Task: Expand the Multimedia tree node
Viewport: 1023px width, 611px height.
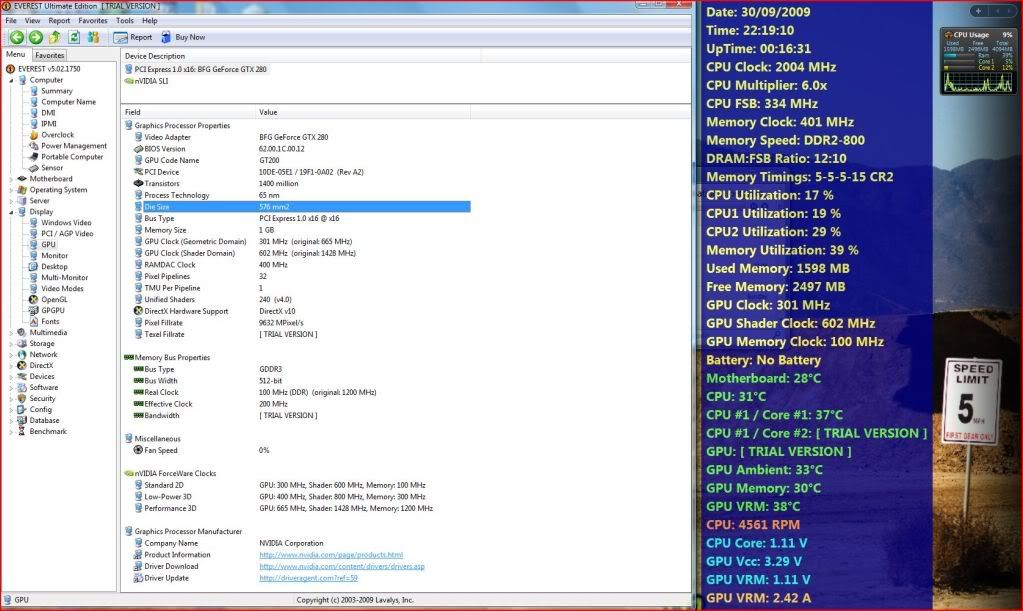Action: (x=11, y=333)
